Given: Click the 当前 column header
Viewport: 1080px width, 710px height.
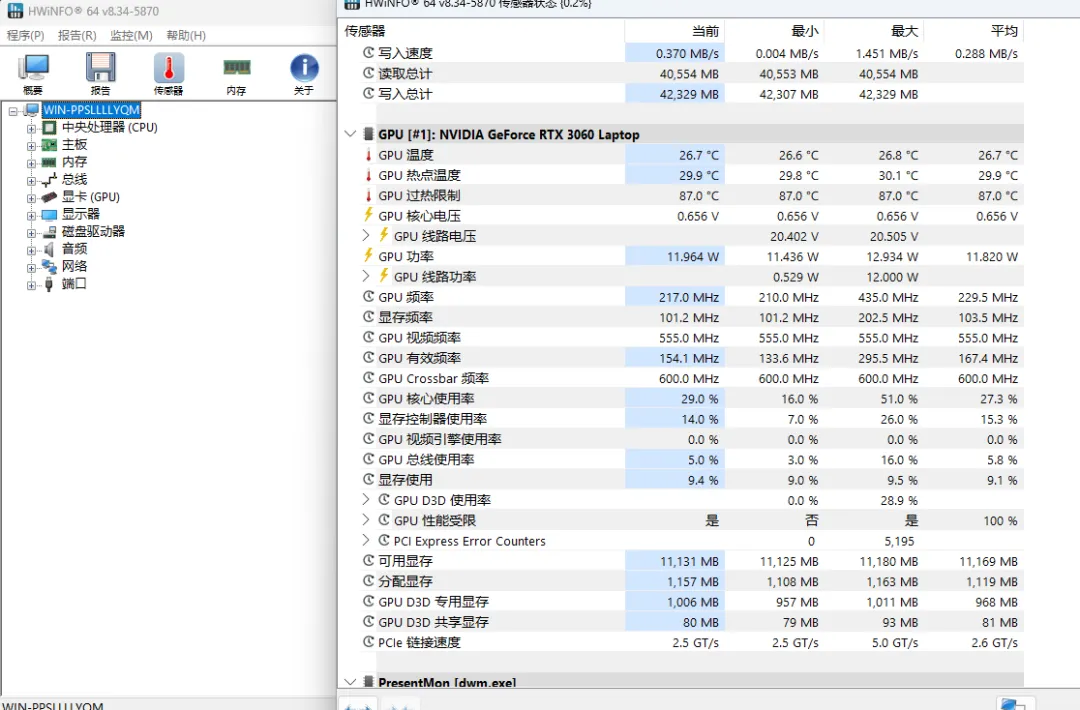Looking at the screenshot, I should tap(674, 31).
